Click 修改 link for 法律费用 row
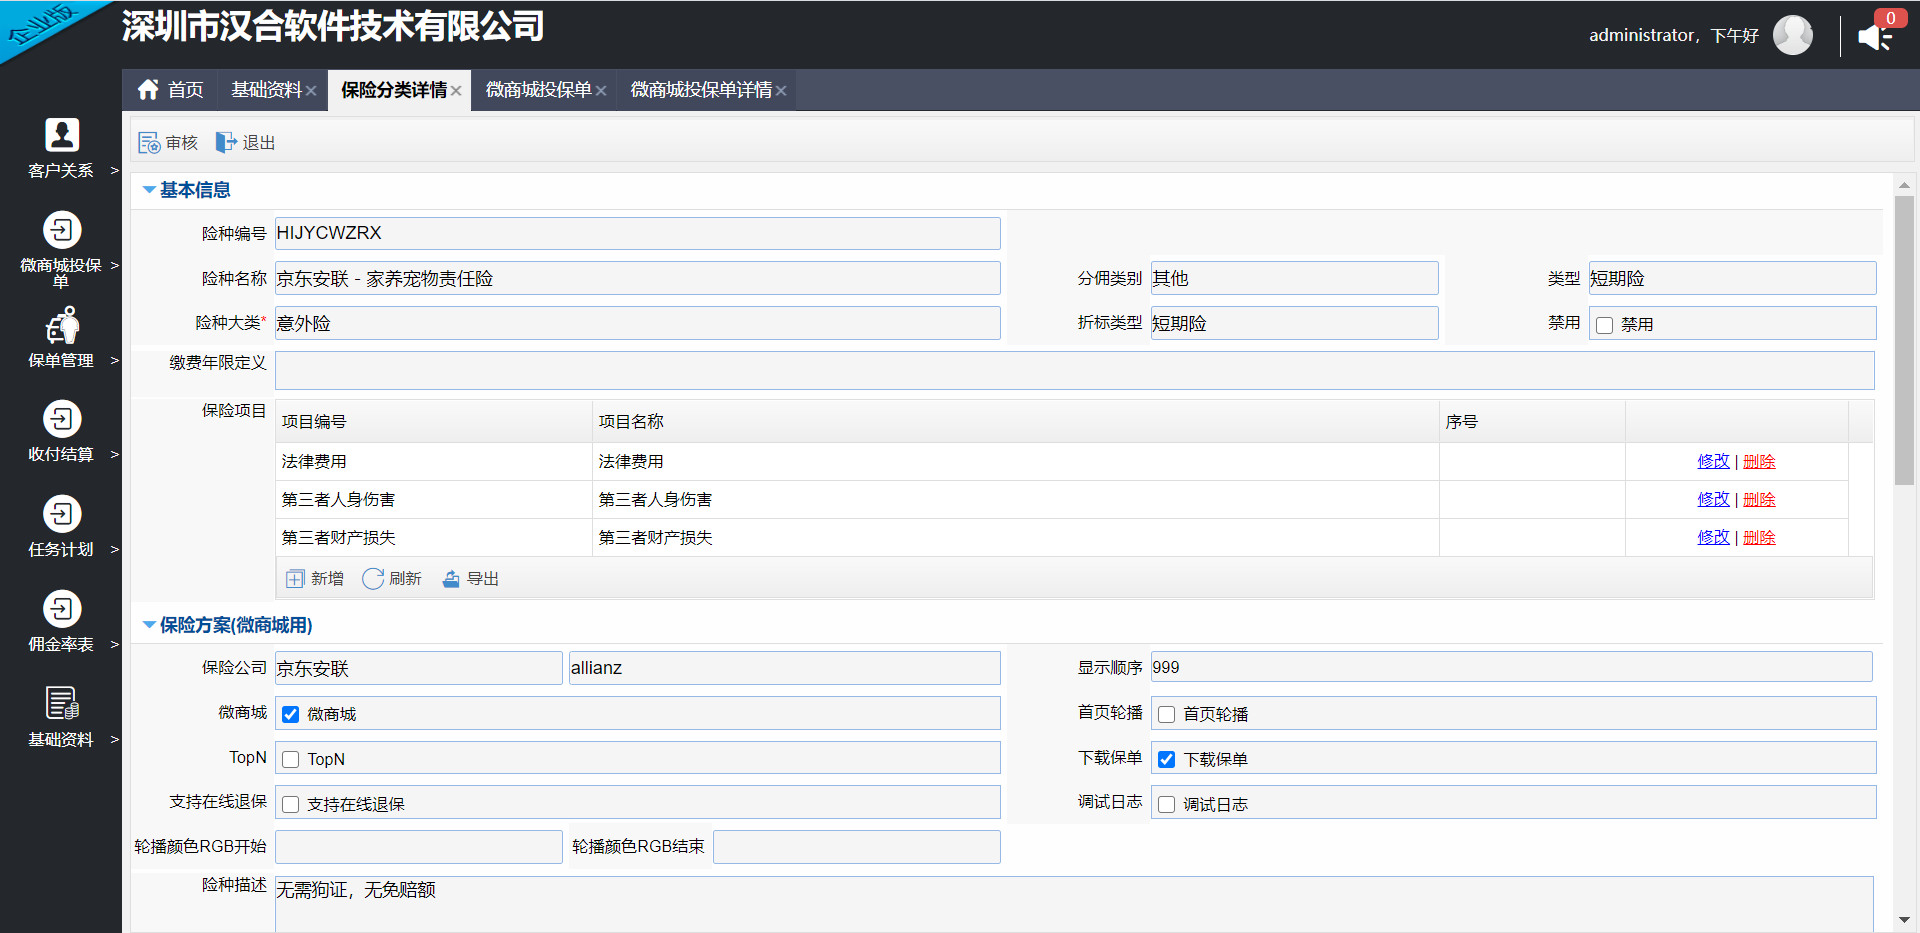Image resolution: width=1920 pixels, height=933 pixels. point(1713,461)
